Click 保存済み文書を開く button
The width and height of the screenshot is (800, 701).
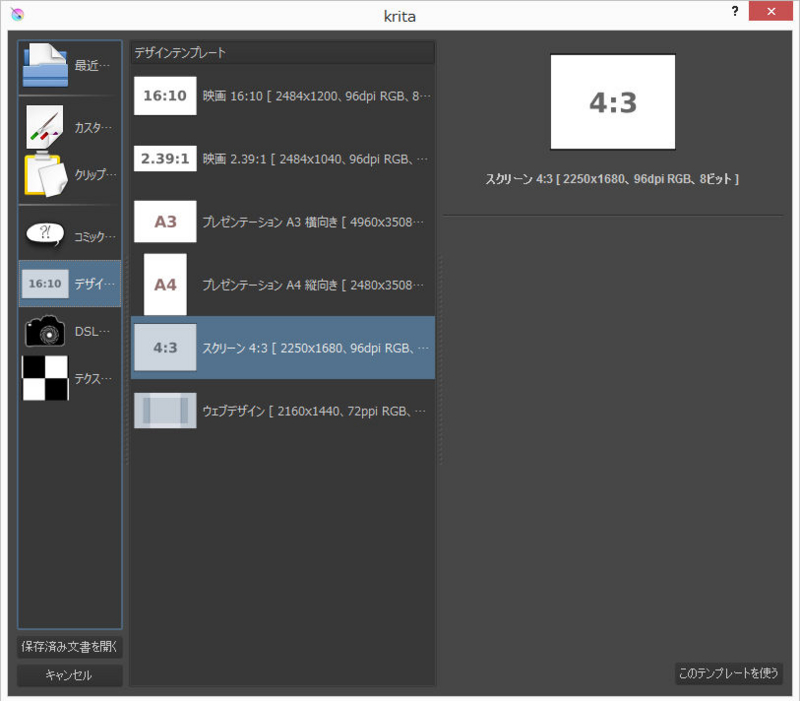point(70,647)
